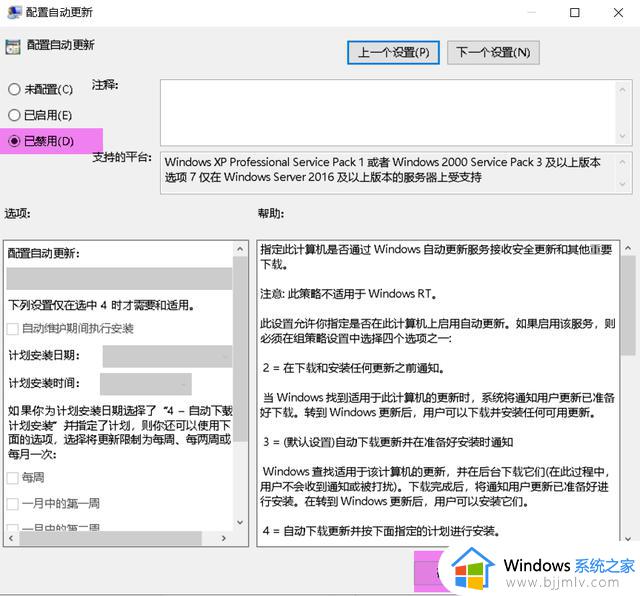Viewport: 640px width, 596px height.
Task: Click the help panel scroll down arrow
Action: [628, 539]
